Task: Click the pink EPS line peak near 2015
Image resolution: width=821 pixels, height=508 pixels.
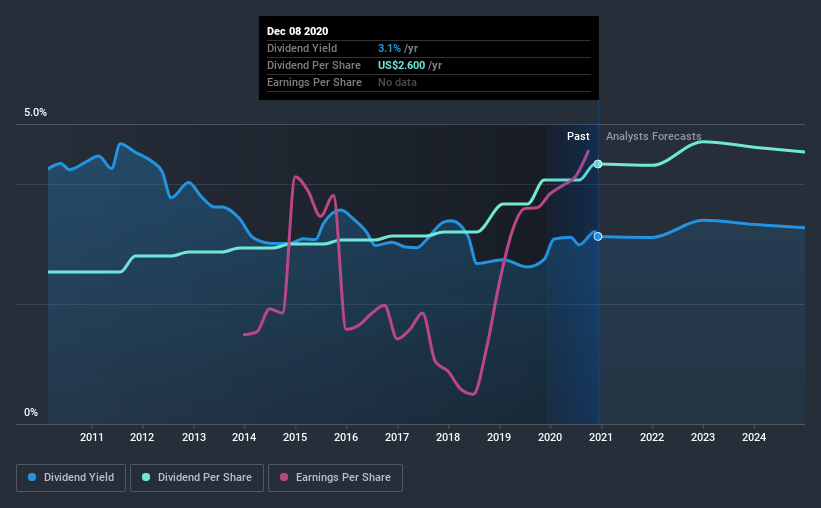Action: point(296,177)
